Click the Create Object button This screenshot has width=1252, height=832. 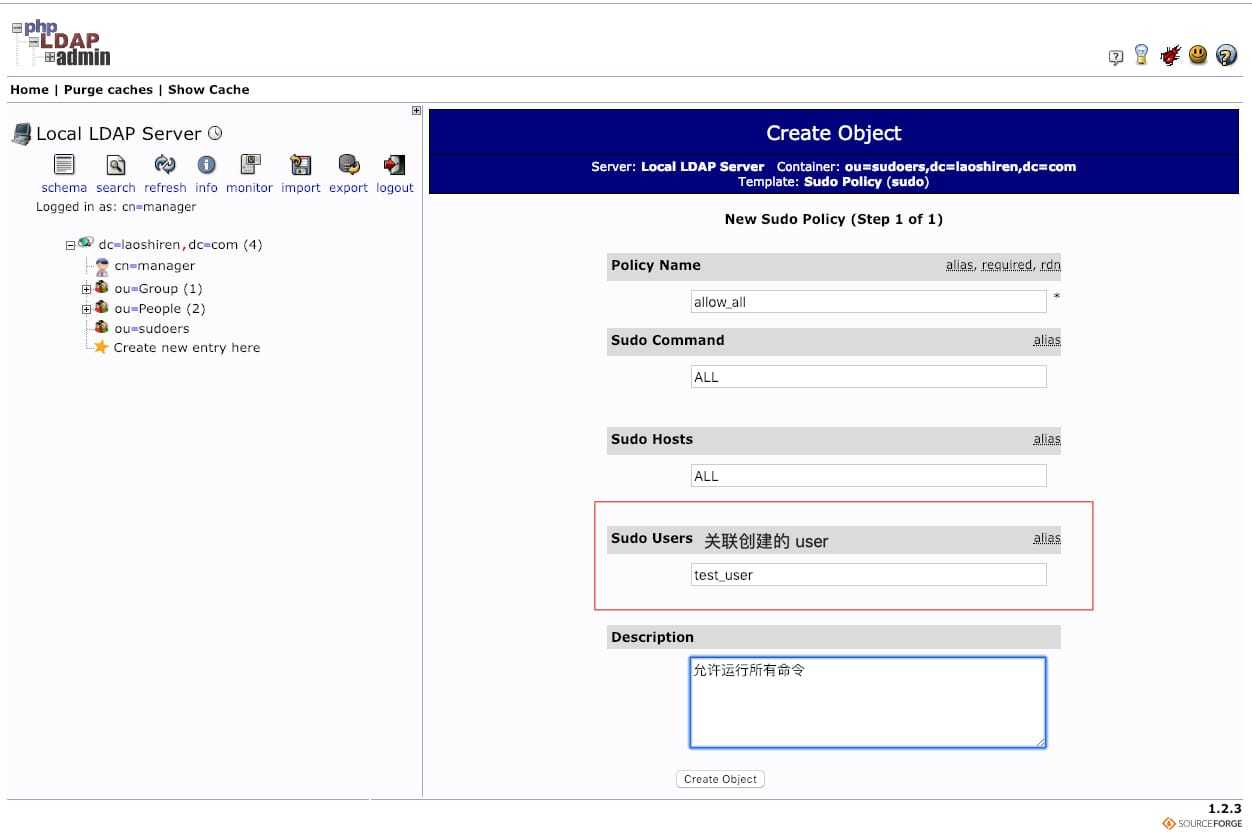720,779
